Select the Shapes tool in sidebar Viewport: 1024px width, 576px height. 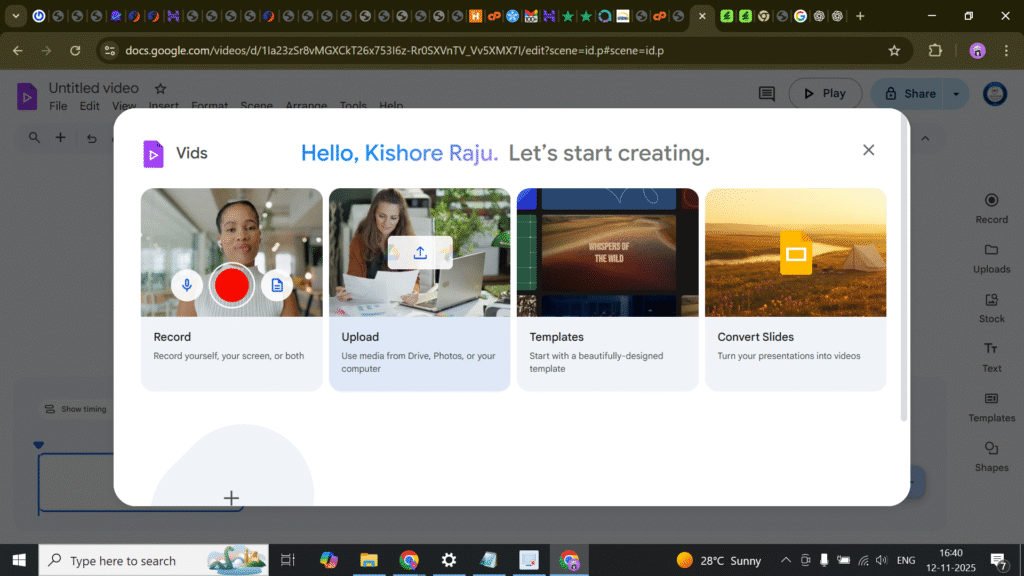pos(991,457)
